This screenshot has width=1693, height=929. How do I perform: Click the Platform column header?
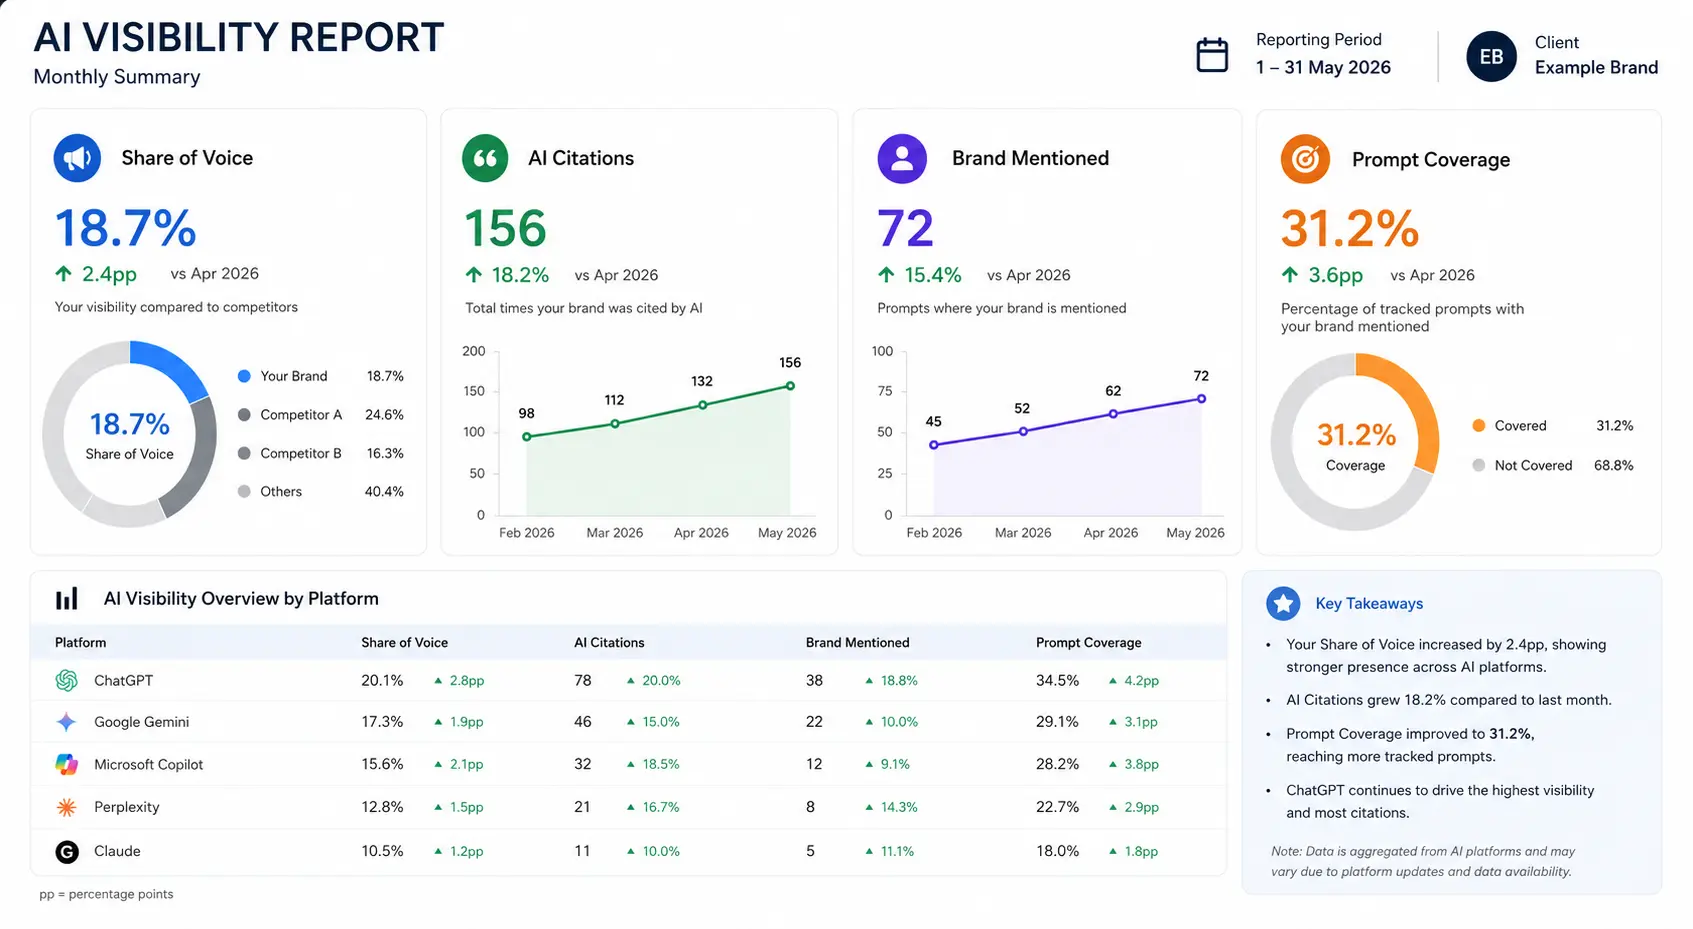point(80,642)
